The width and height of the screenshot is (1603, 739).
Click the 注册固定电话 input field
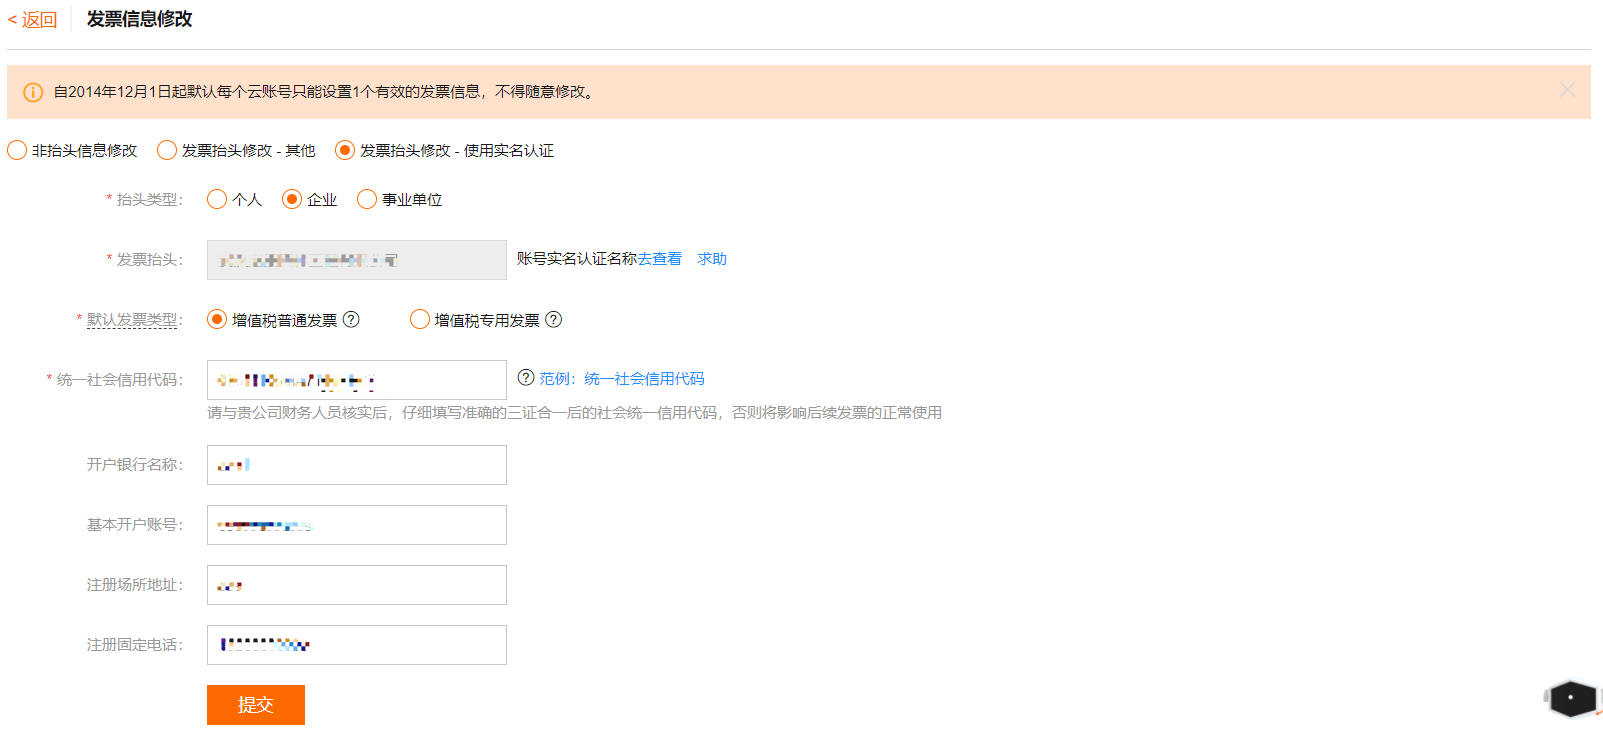(x=357, y=645)
